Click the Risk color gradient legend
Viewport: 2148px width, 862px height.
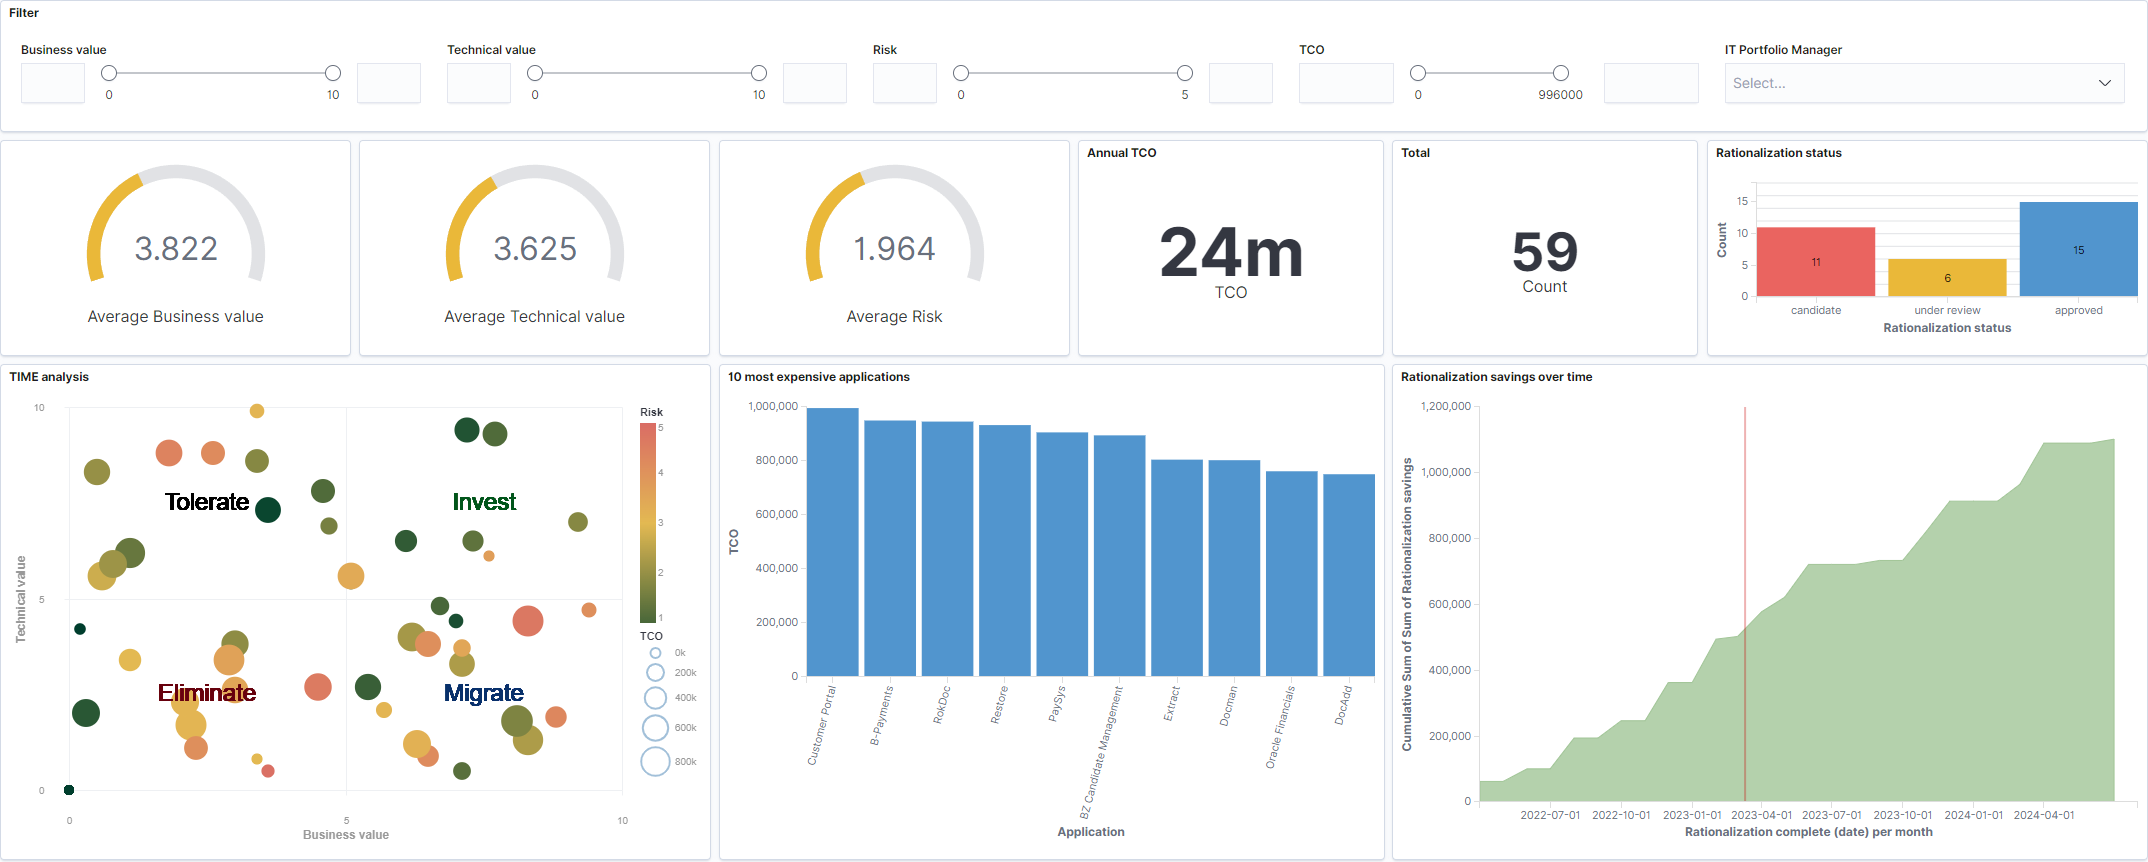click(648, 522)
